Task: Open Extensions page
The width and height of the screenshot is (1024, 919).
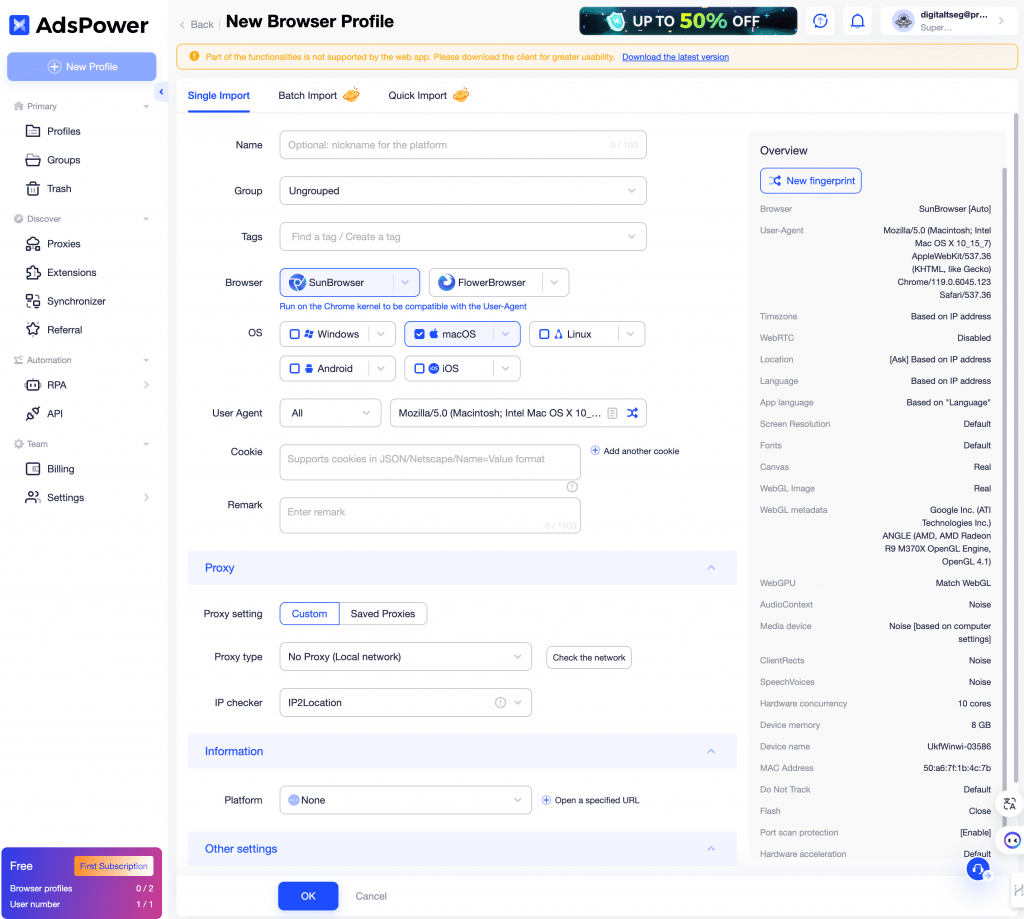Action: (x=71, y=272)
